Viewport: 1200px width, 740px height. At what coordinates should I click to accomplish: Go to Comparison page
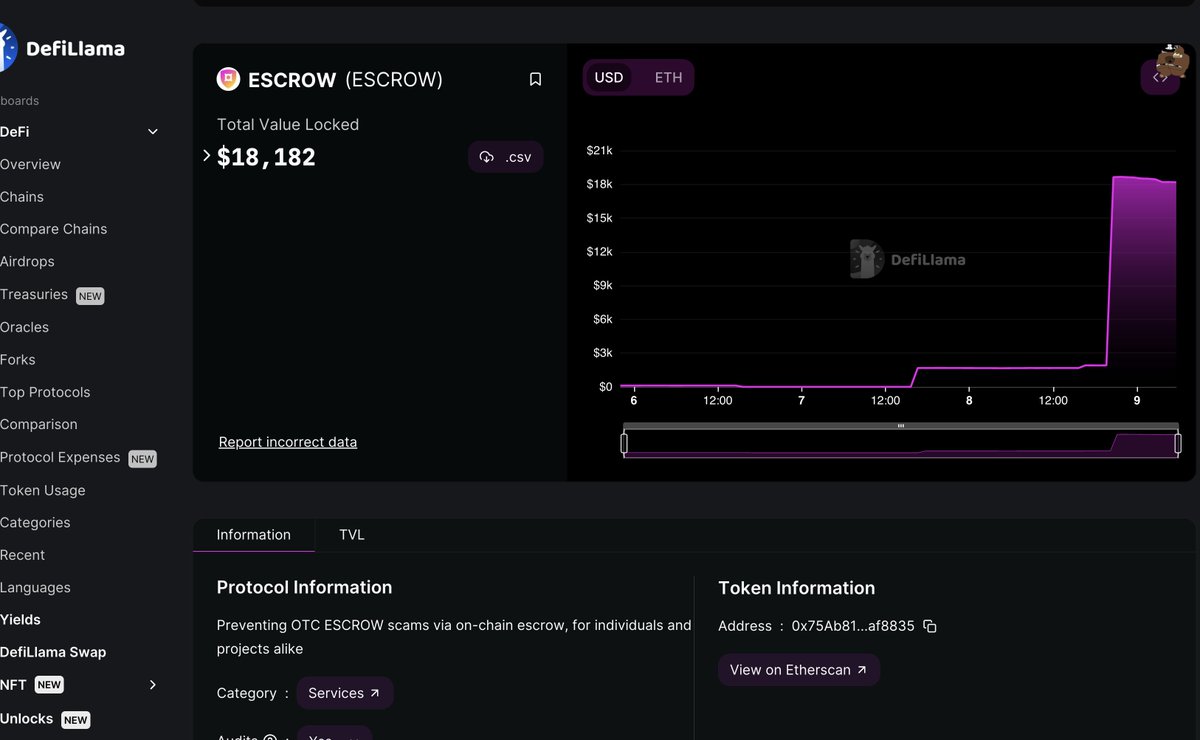(38, 424)
